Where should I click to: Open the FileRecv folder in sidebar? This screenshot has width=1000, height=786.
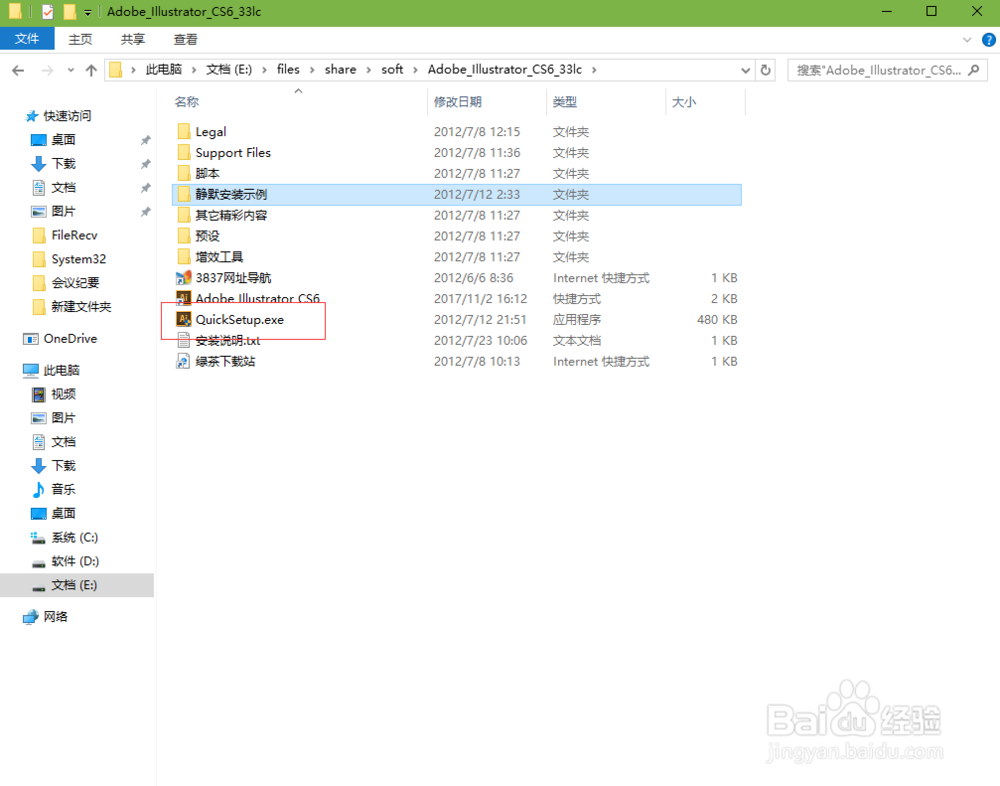click(74, 235)
